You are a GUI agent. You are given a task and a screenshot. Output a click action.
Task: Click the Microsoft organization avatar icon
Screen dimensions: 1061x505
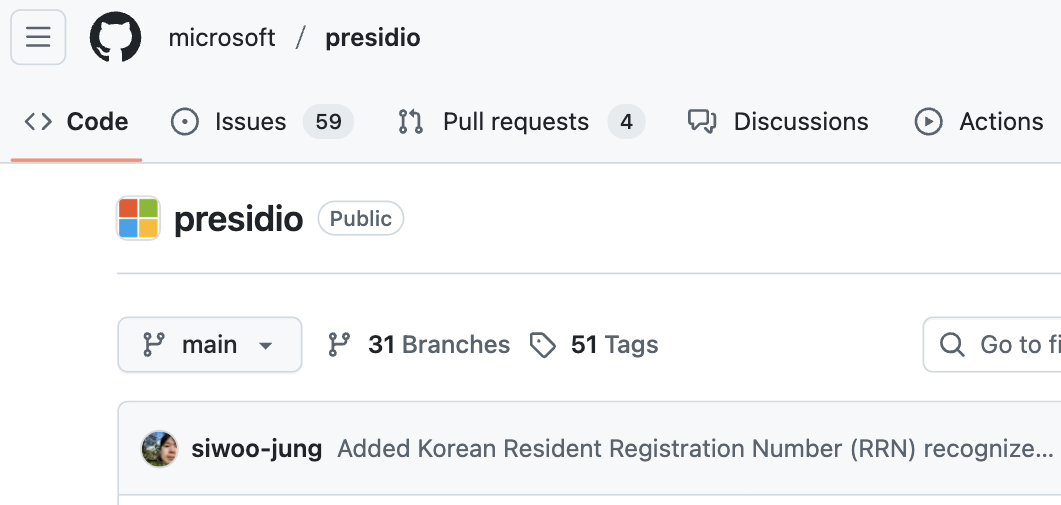(139, 218)
